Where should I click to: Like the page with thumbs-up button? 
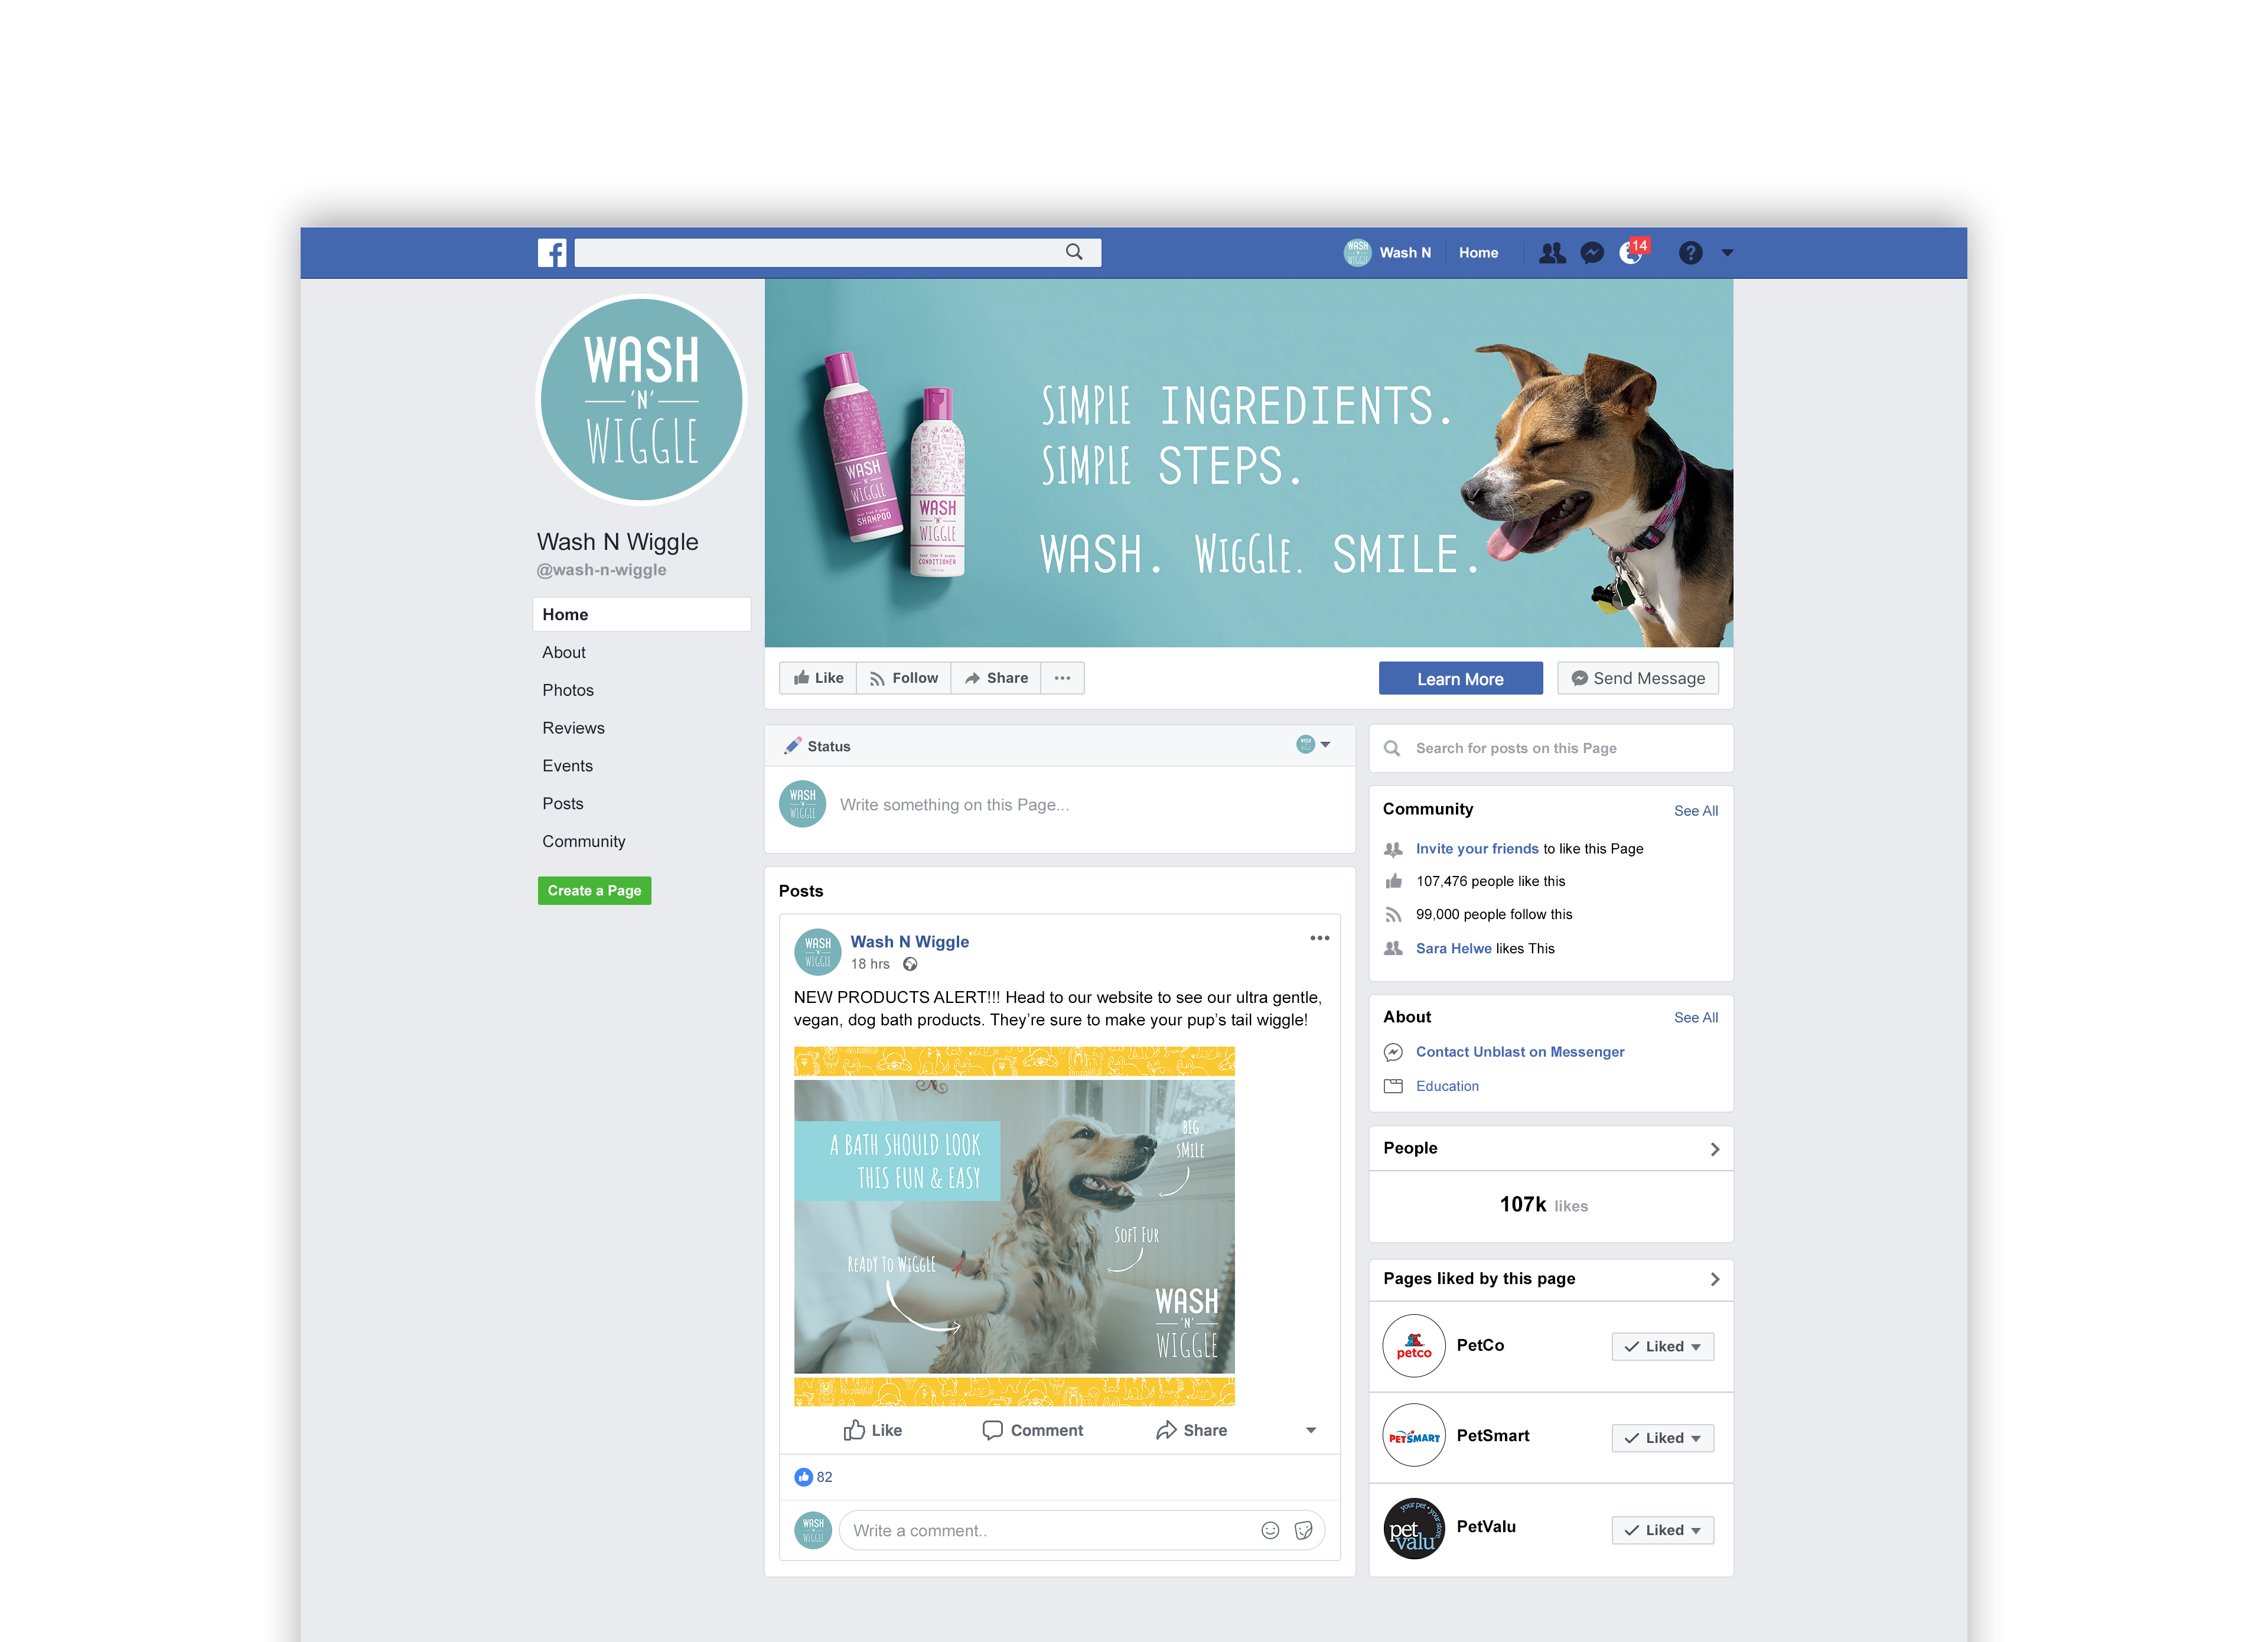click(818, 678)
